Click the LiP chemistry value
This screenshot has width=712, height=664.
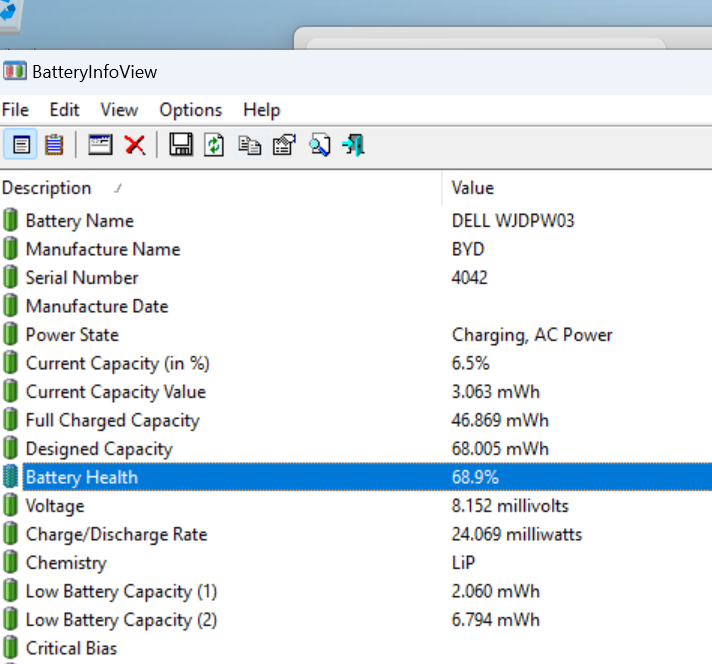tap(463, 563)
